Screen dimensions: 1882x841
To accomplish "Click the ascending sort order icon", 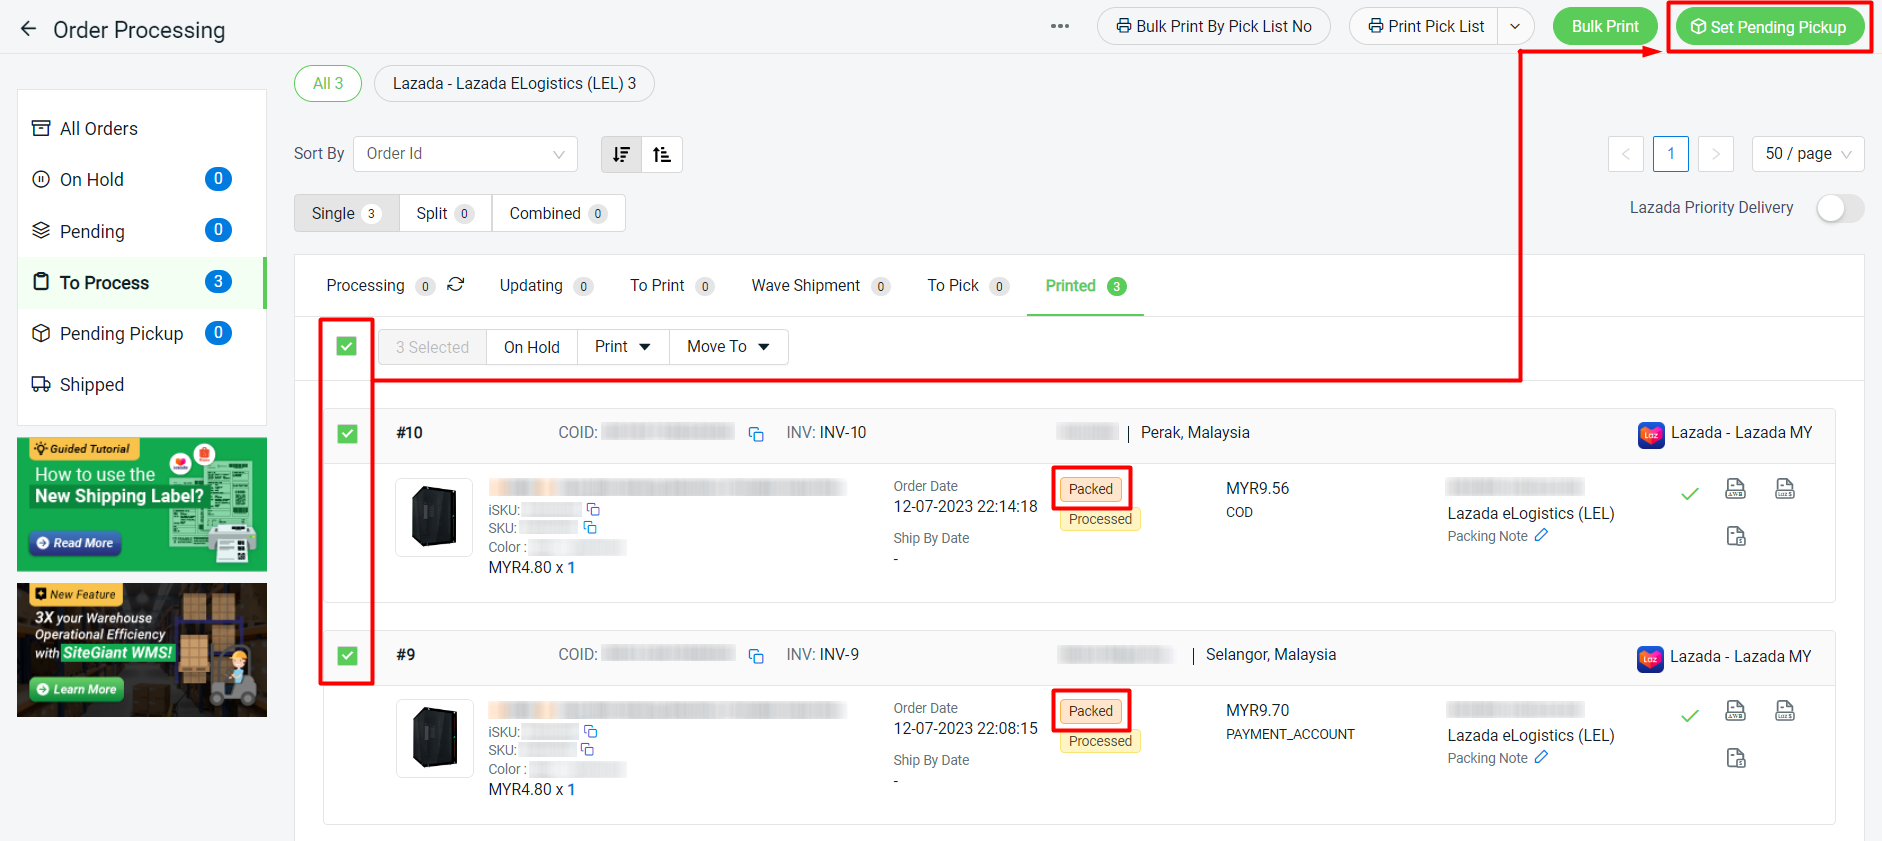I will tap(662, 154).
